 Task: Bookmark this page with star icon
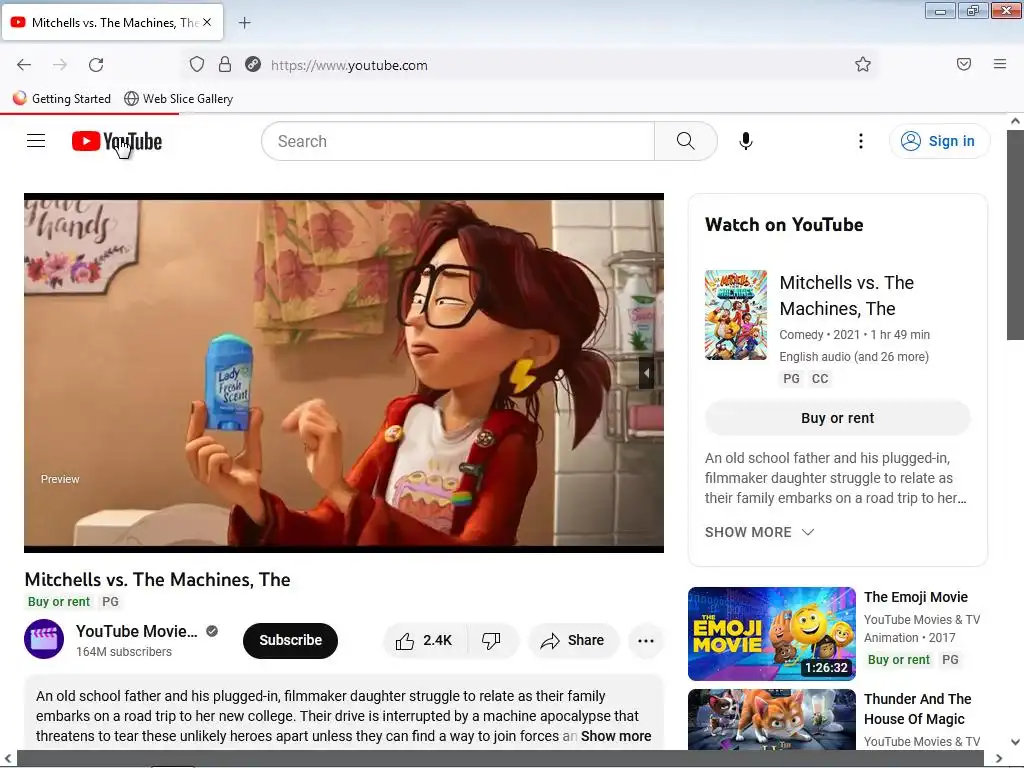(863, 65)
